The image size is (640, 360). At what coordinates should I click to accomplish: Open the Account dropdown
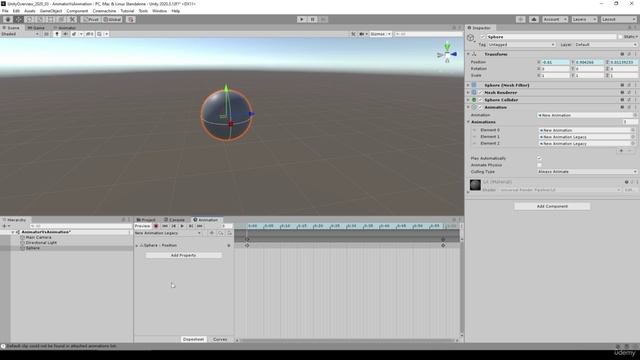tap(555, 19)
